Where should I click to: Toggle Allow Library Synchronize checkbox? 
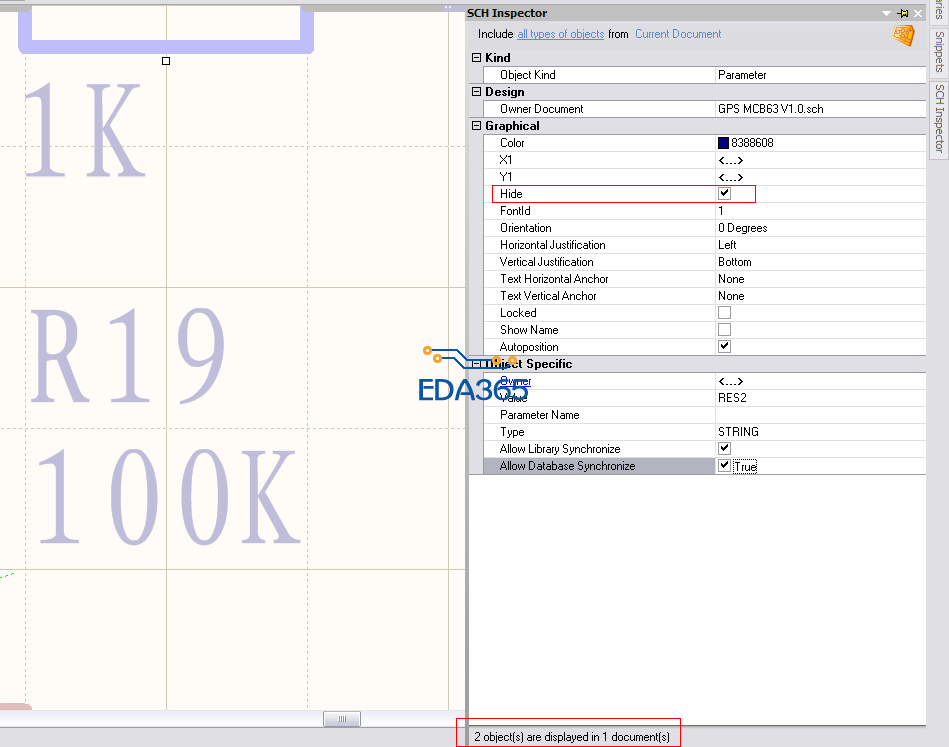tap(724, 449)
